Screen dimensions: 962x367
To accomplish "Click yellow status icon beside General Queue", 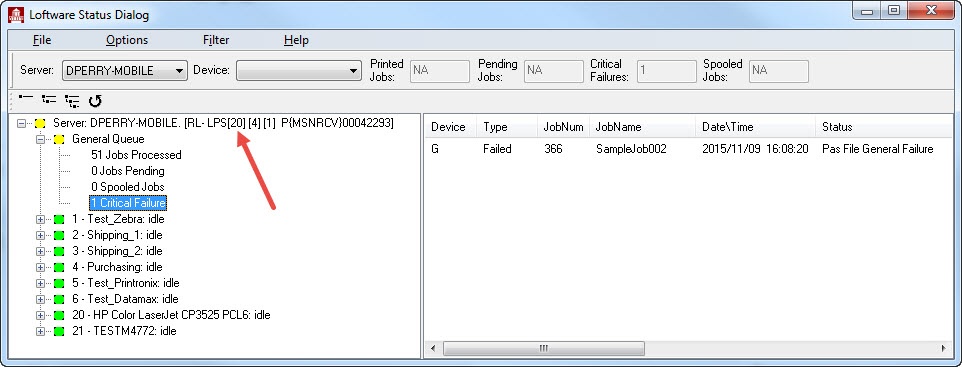I will coord(59,139).
